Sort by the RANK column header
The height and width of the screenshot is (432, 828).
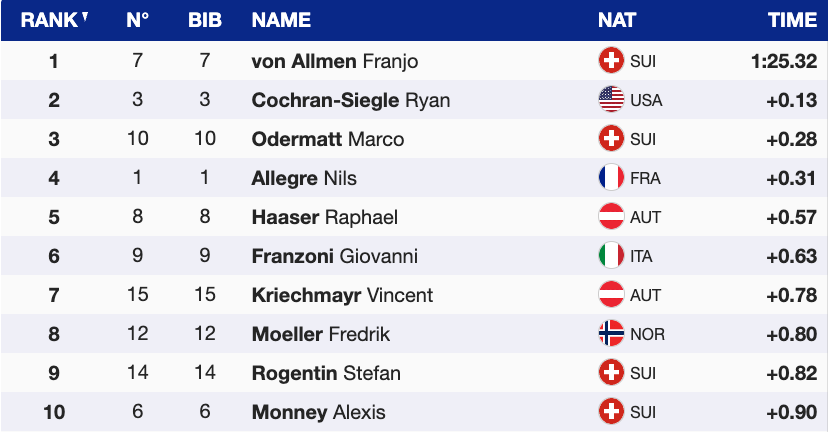pyautogui.click(x=54, y=20)
